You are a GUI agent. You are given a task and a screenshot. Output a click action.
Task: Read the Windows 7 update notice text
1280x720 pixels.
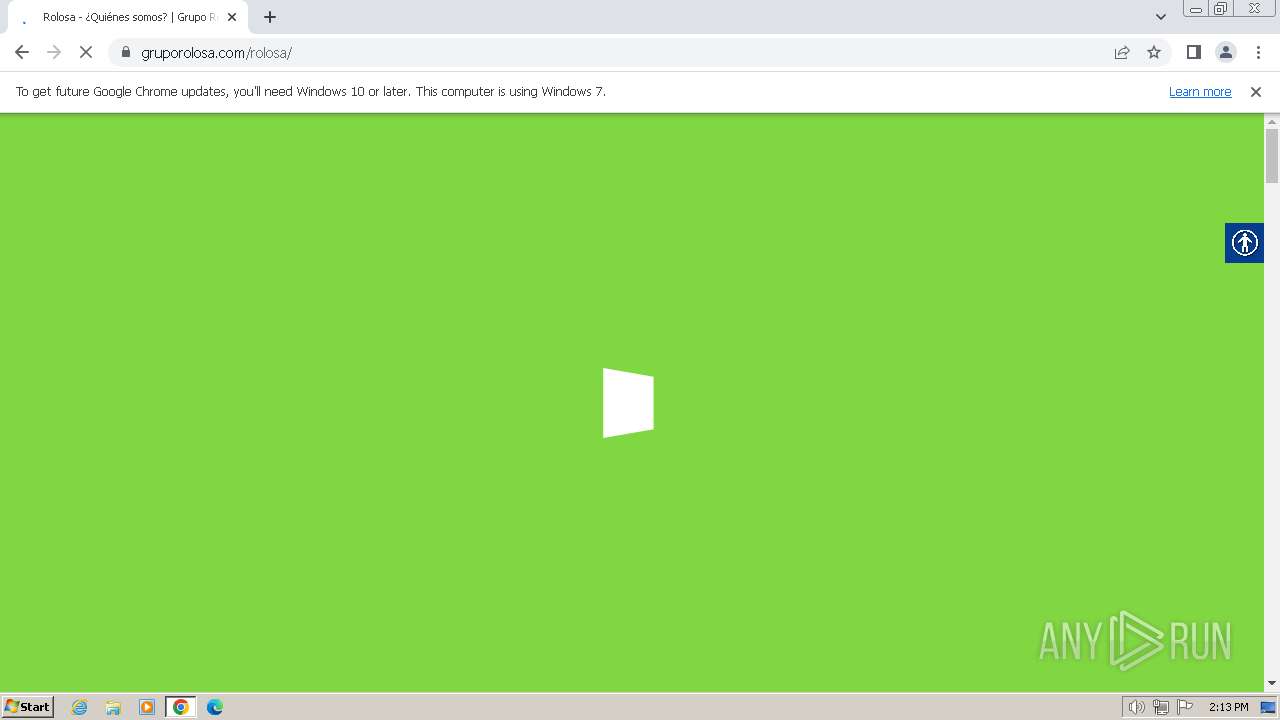pyautogui.click(x=311, y=92)
